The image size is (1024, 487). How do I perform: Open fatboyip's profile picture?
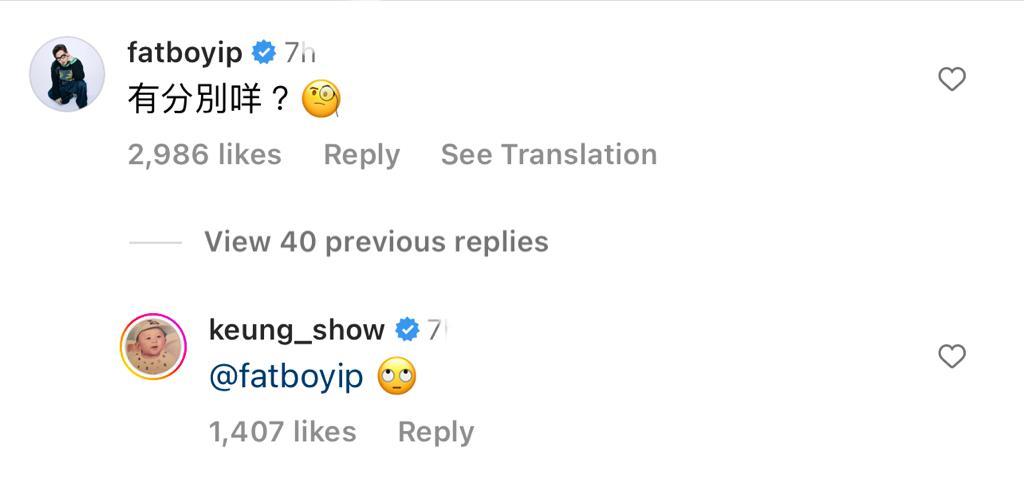coord(67,74)
